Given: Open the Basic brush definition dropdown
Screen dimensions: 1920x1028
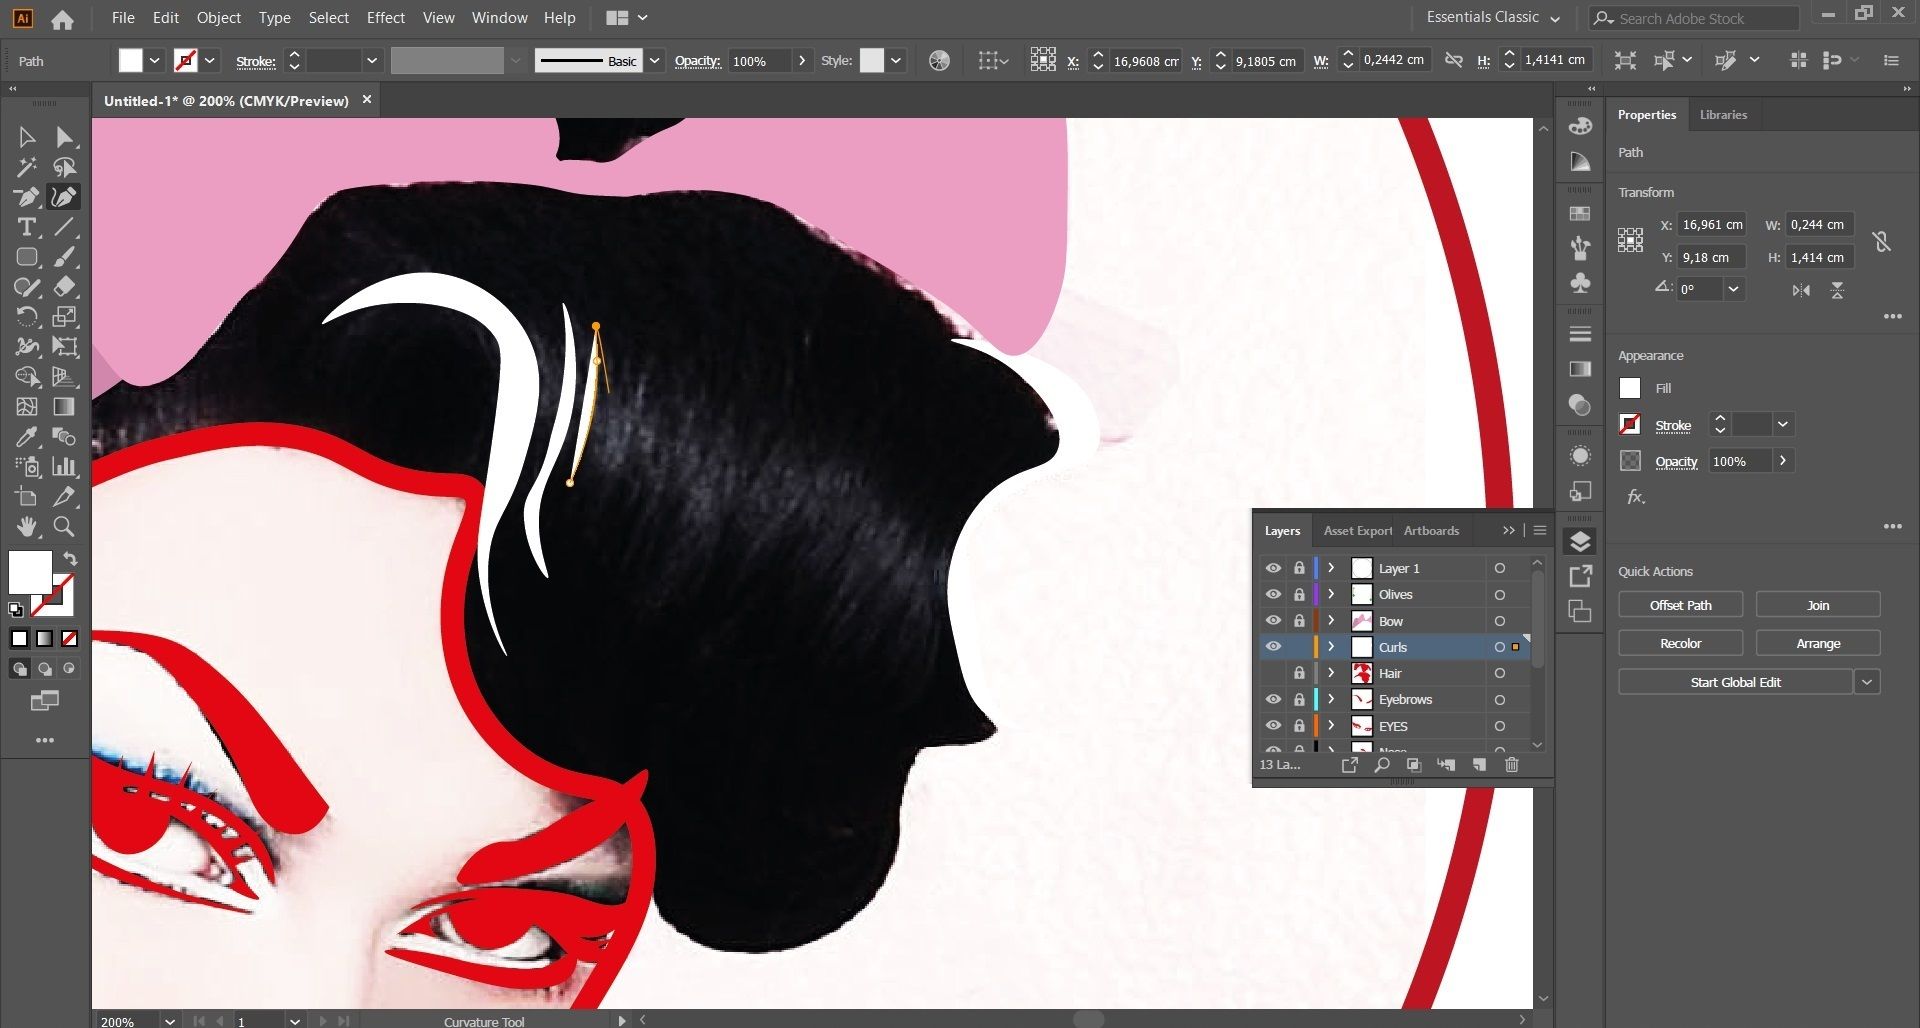Looking at the screenshot, I should 655,61.
